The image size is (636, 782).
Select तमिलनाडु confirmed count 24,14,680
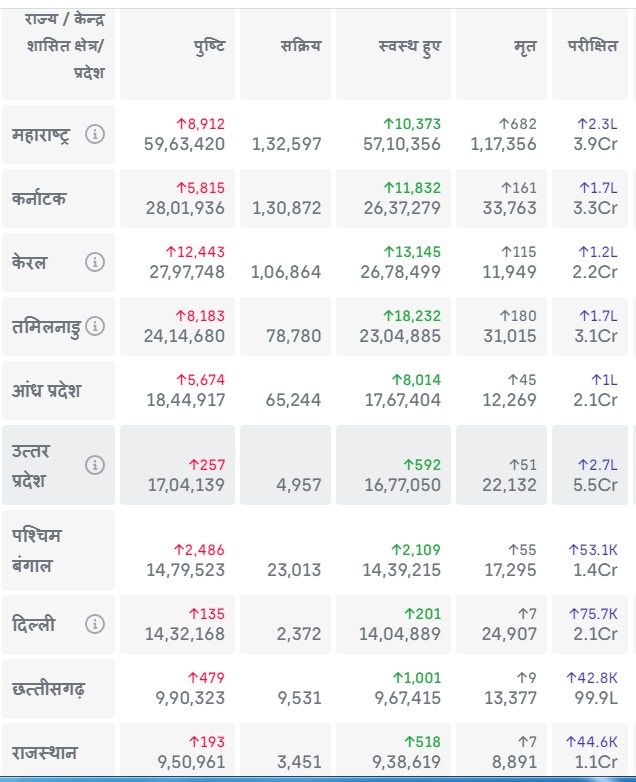[x=184, y=336]
